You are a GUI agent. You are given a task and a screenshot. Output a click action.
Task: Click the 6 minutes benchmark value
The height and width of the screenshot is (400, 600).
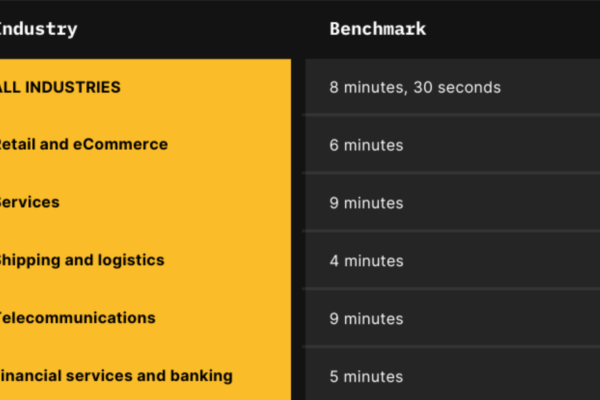coord(366,145)
